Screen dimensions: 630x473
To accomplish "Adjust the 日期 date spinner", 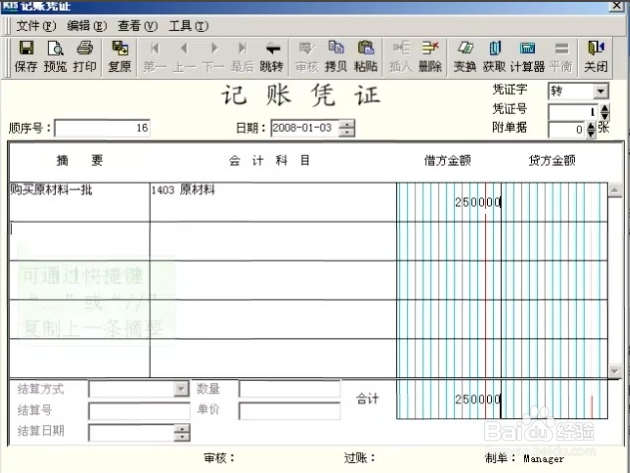I will coord(347,128).
